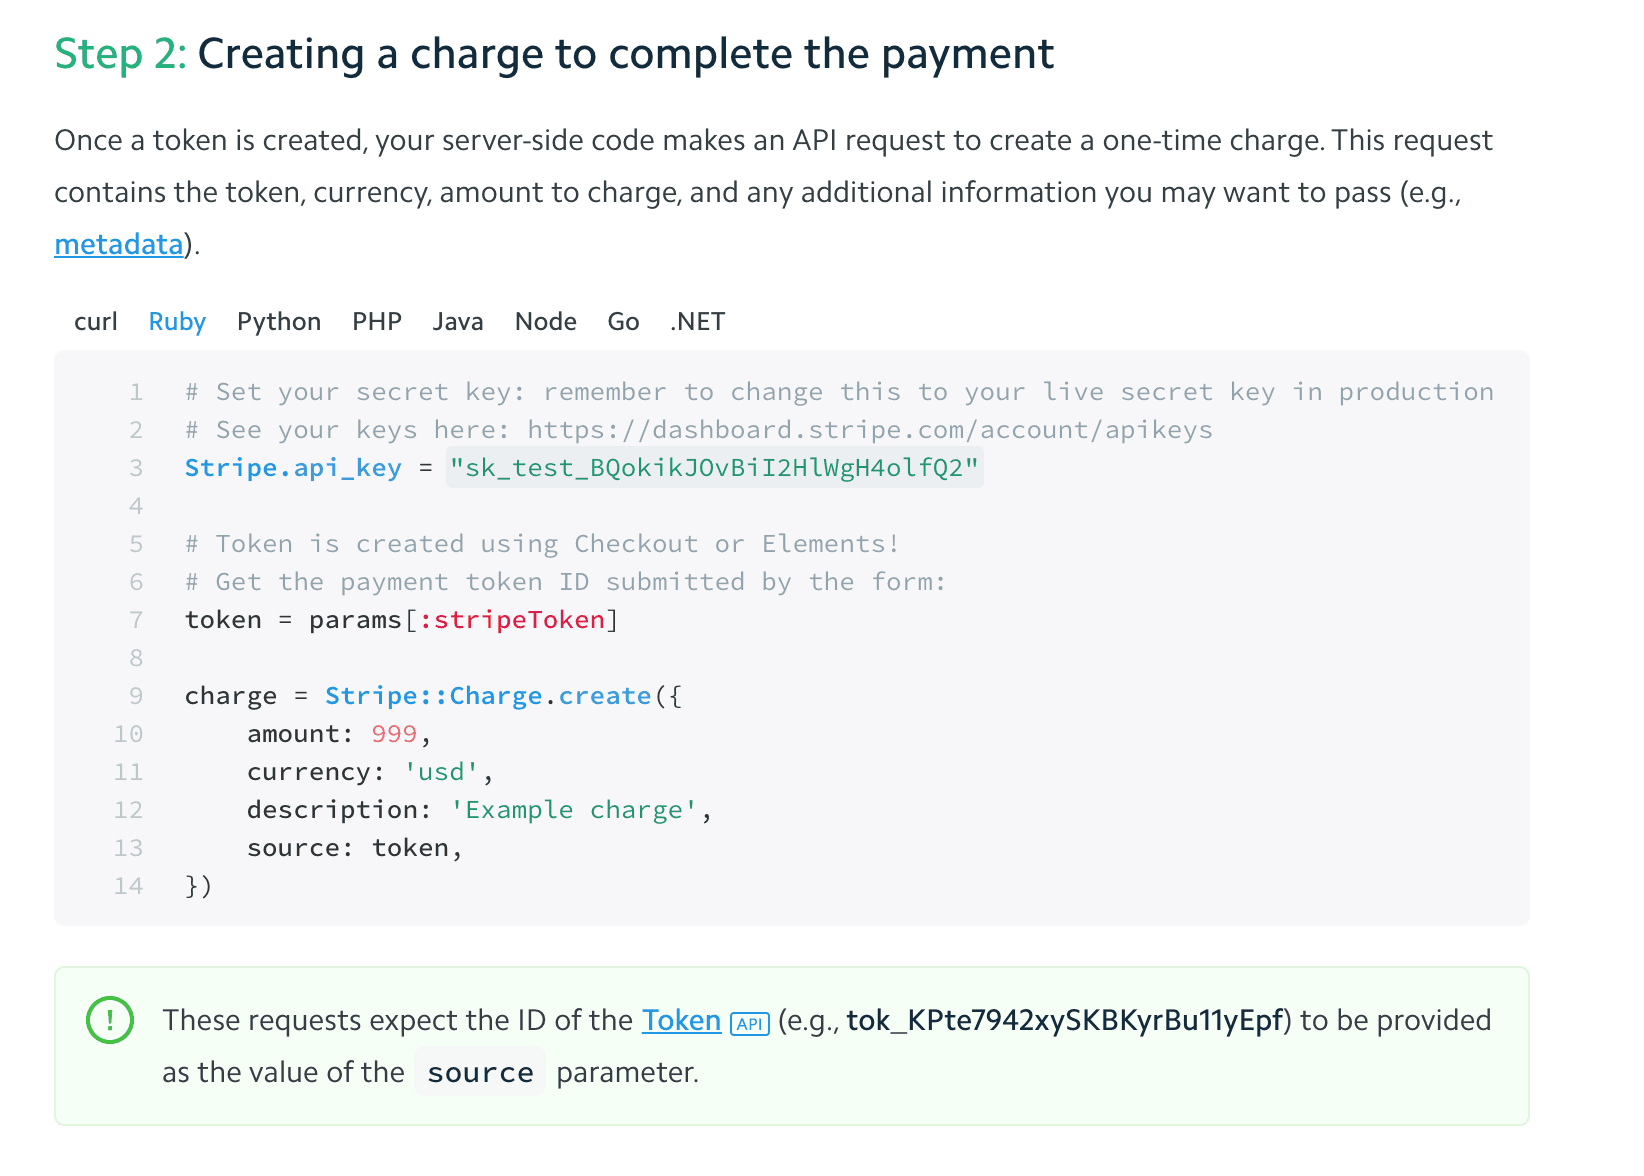Viewport: 1644px width, 1176px height.
Task: Show the Java code example tab
Action: click(458, 322)
